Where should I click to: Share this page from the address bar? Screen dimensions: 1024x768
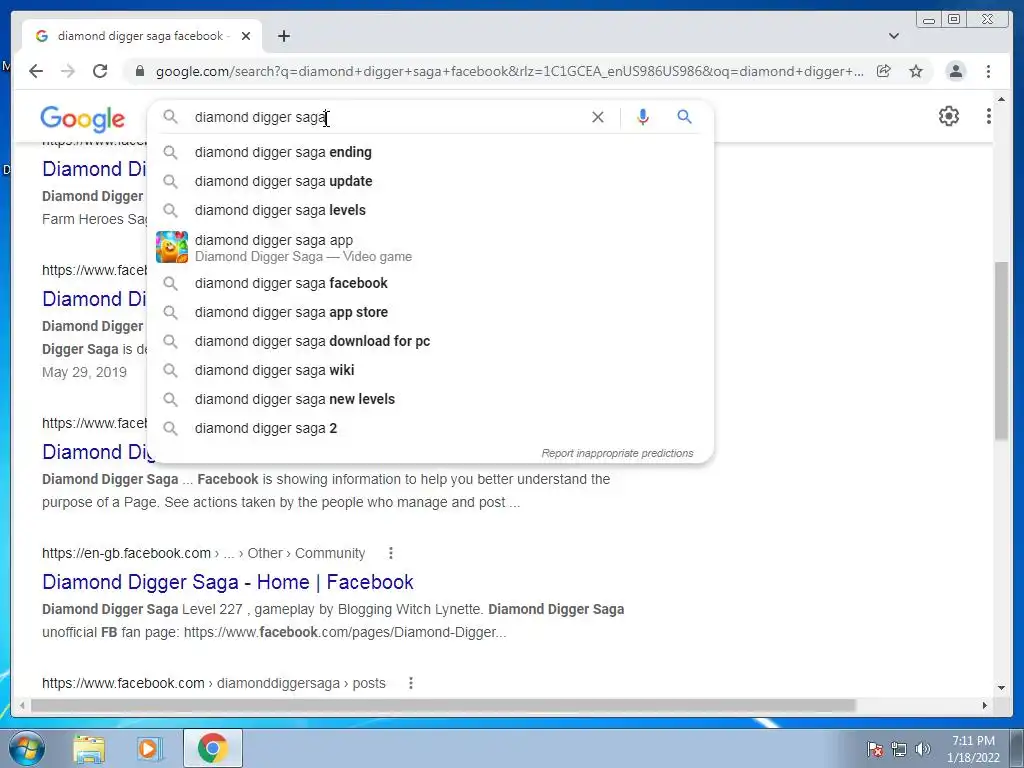[x=884, y=71]
